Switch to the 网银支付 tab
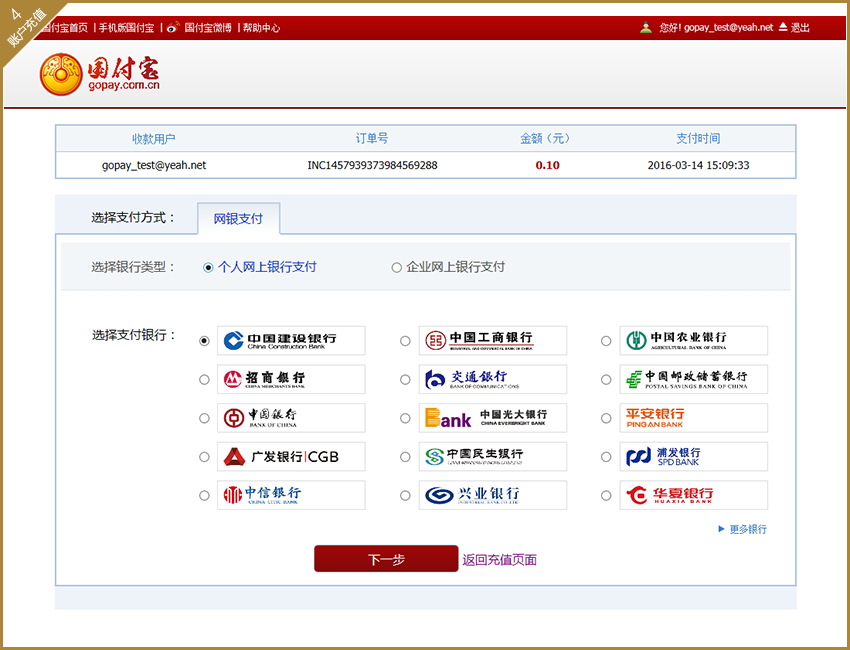Viewport: 850px width, 650px height. point(239,218)
